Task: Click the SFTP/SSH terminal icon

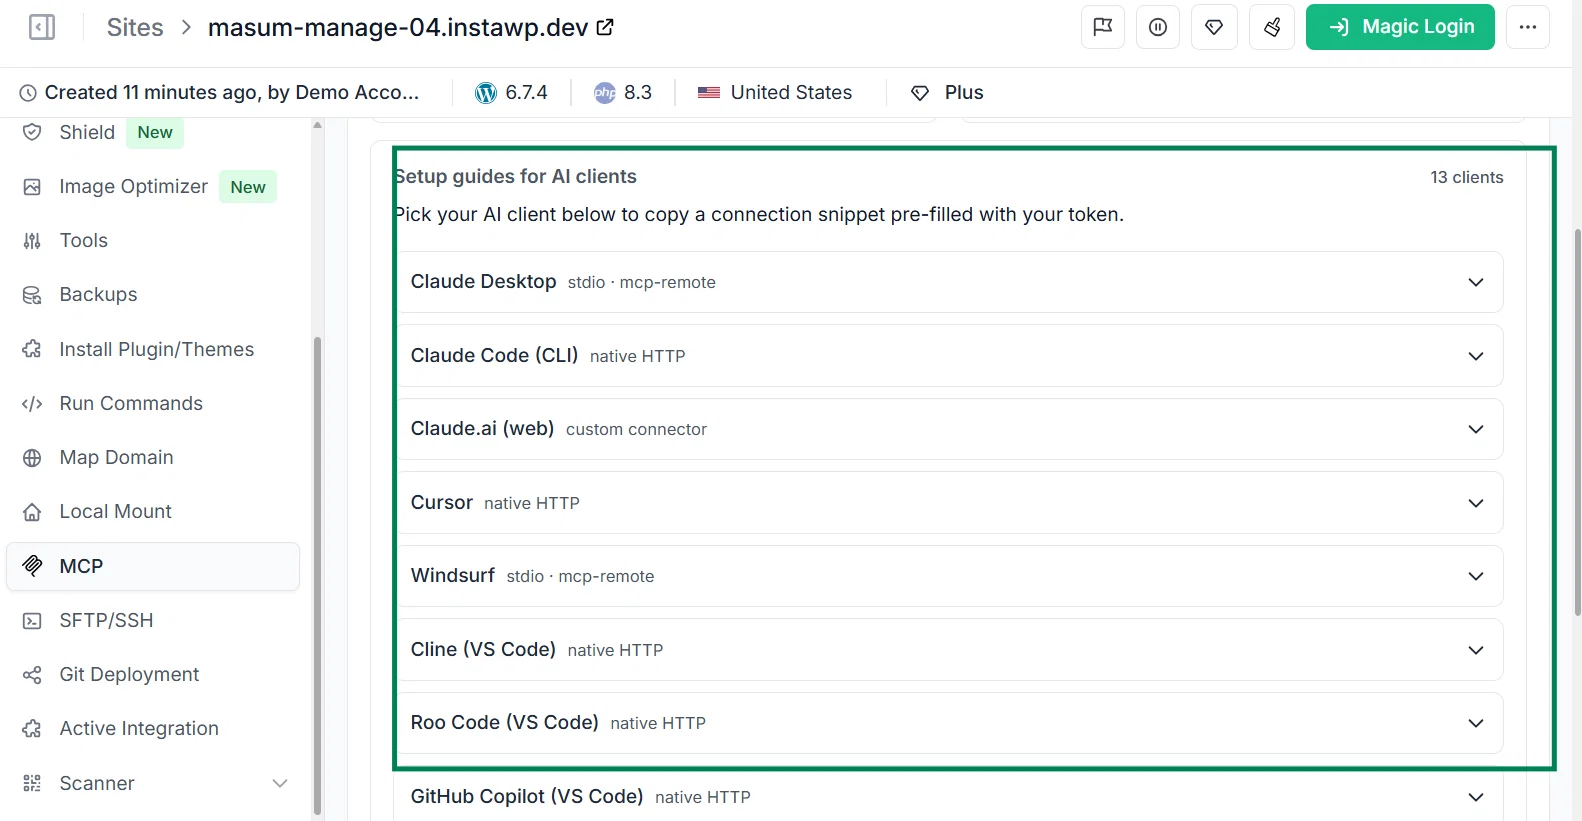Action: tap(32, 621)
